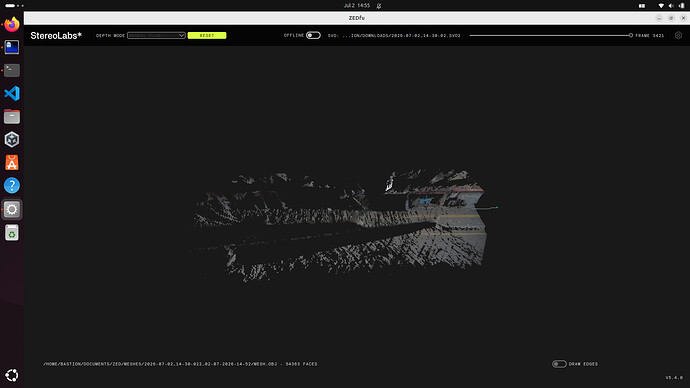Open the Settings gear app in dock
This screenshot has height=388, width=690.
tap(12, 209)
